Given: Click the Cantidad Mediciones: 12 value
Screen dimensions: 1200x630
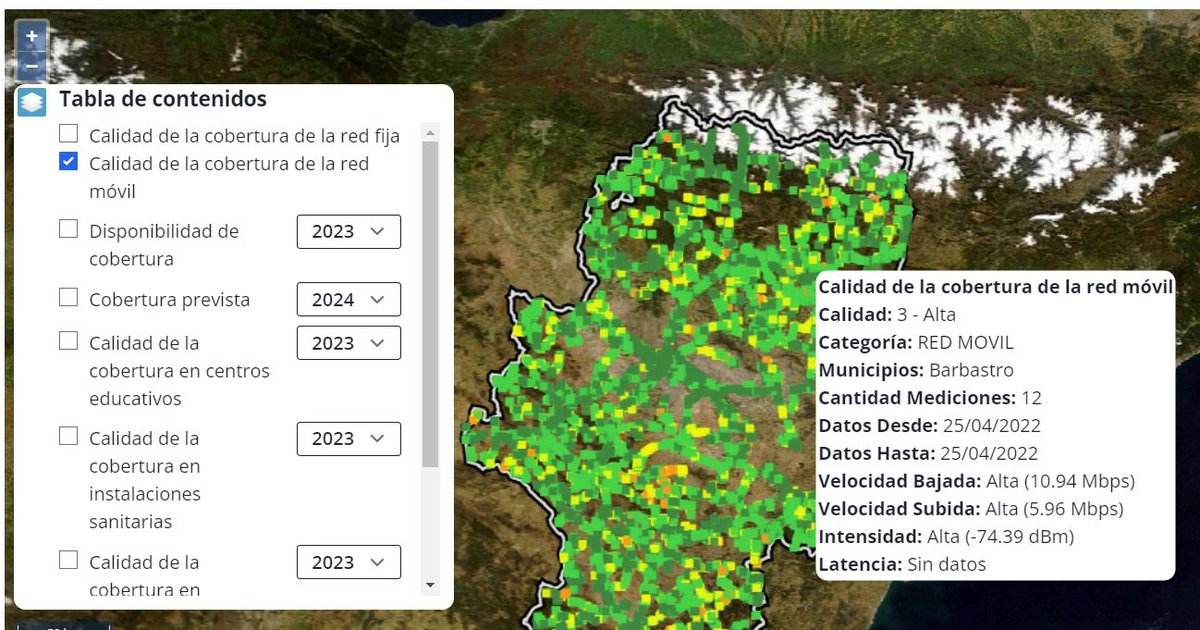Looking at the screenshot, I should tap(1031, 398).
